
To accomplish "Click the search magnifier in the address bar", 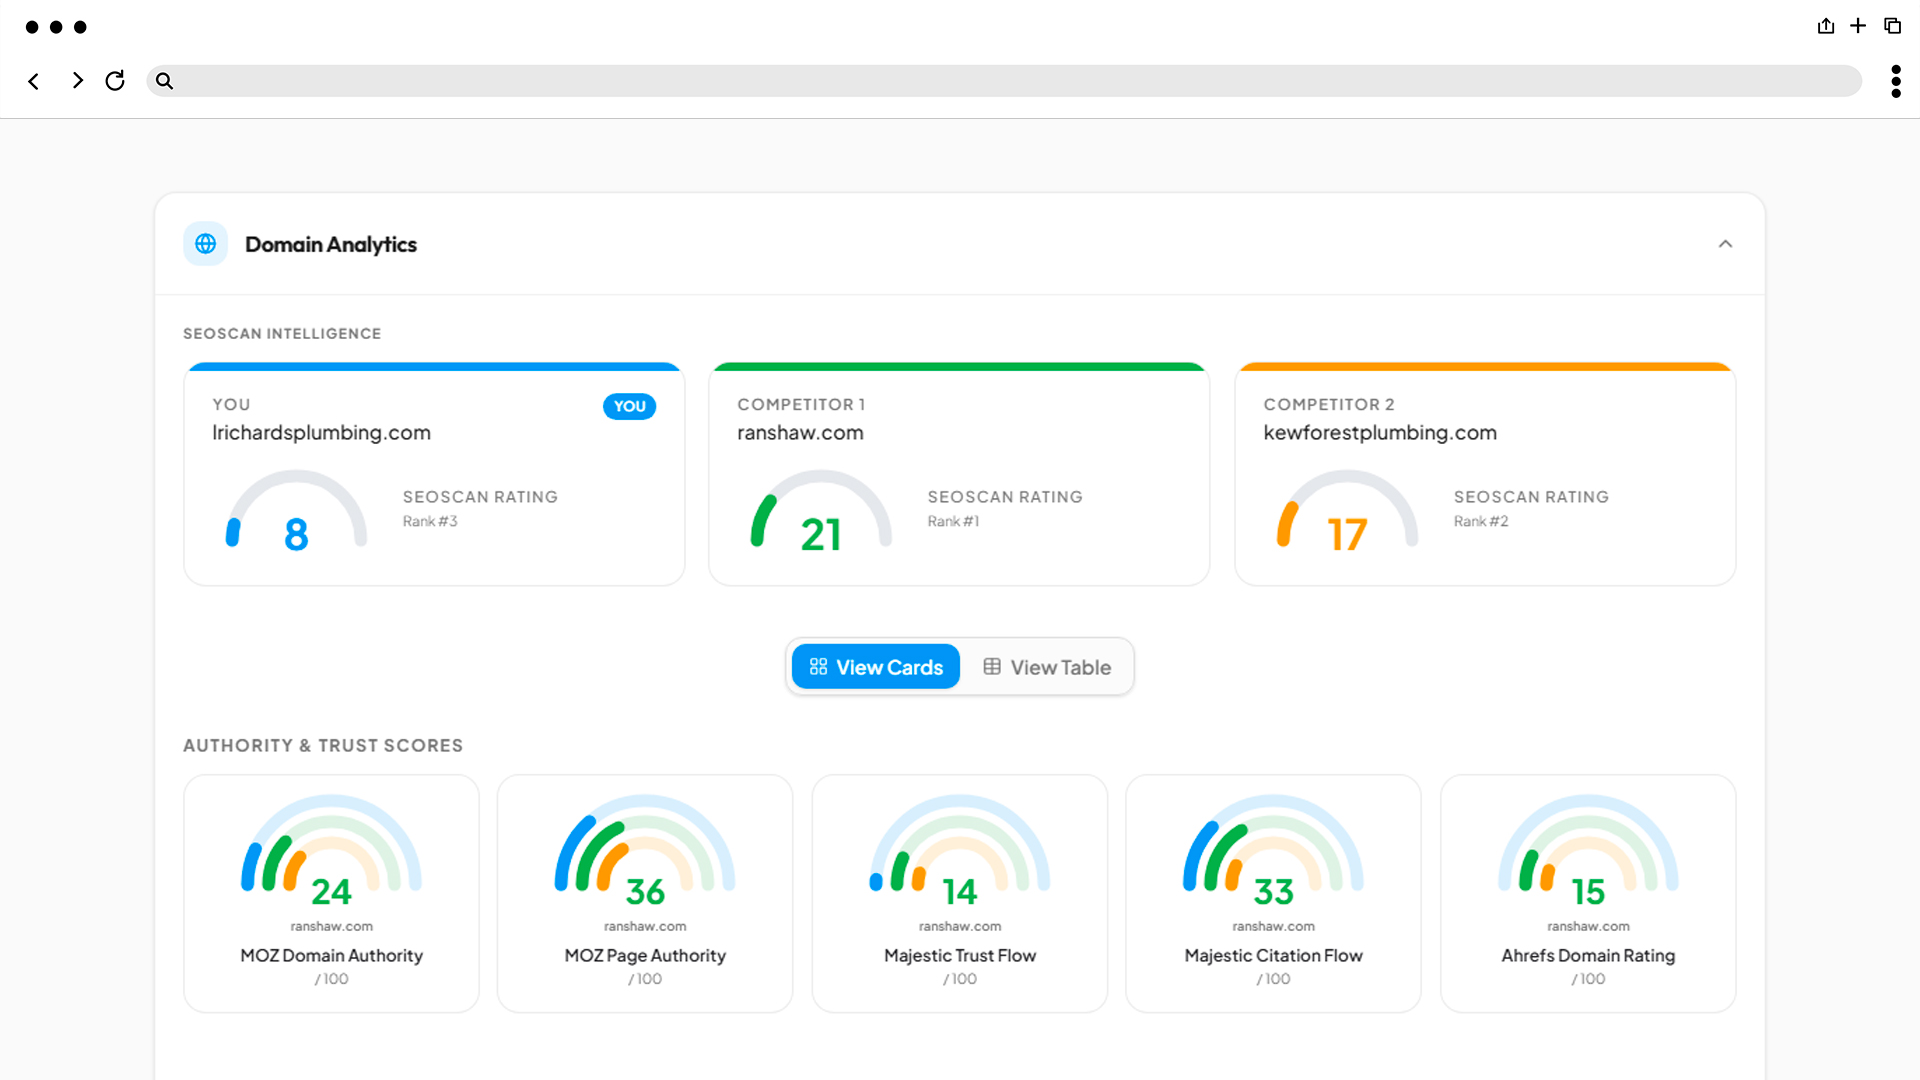I will [164, 81].
